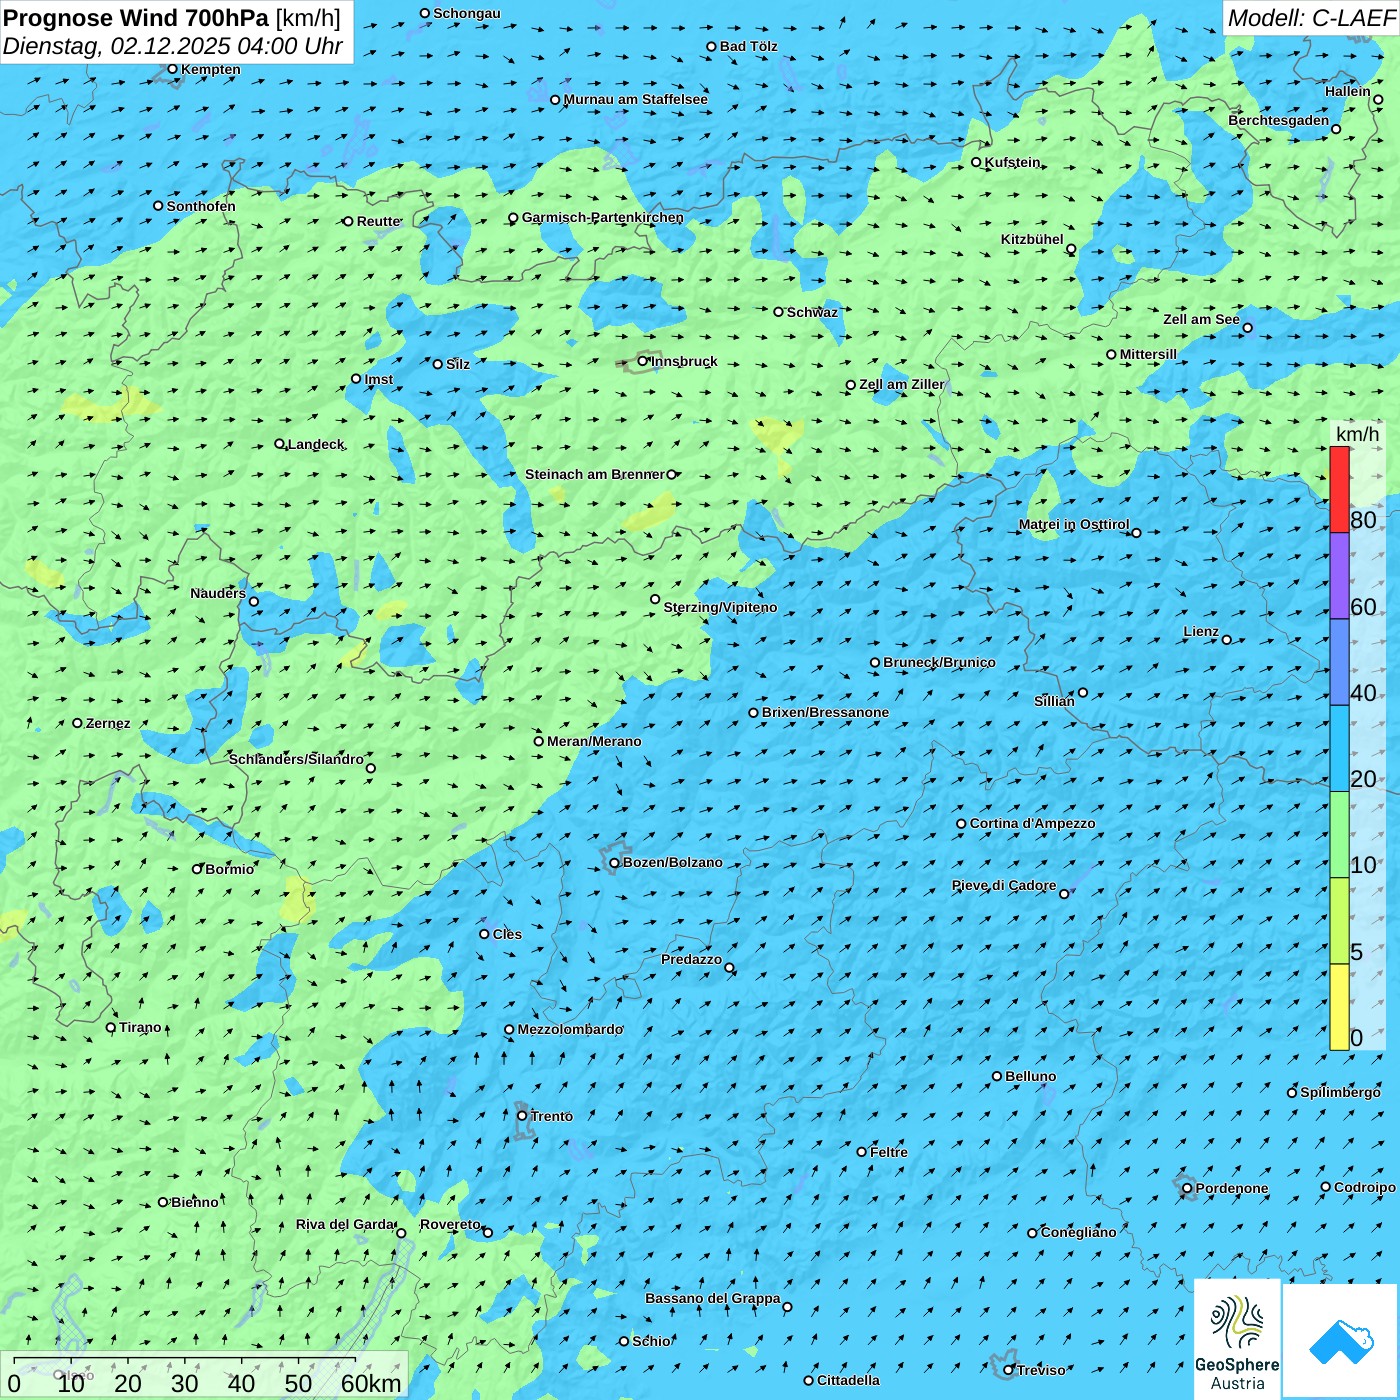Click the GeoSphere Austria logo

pyautogui.click(x=1237, y=1341)
